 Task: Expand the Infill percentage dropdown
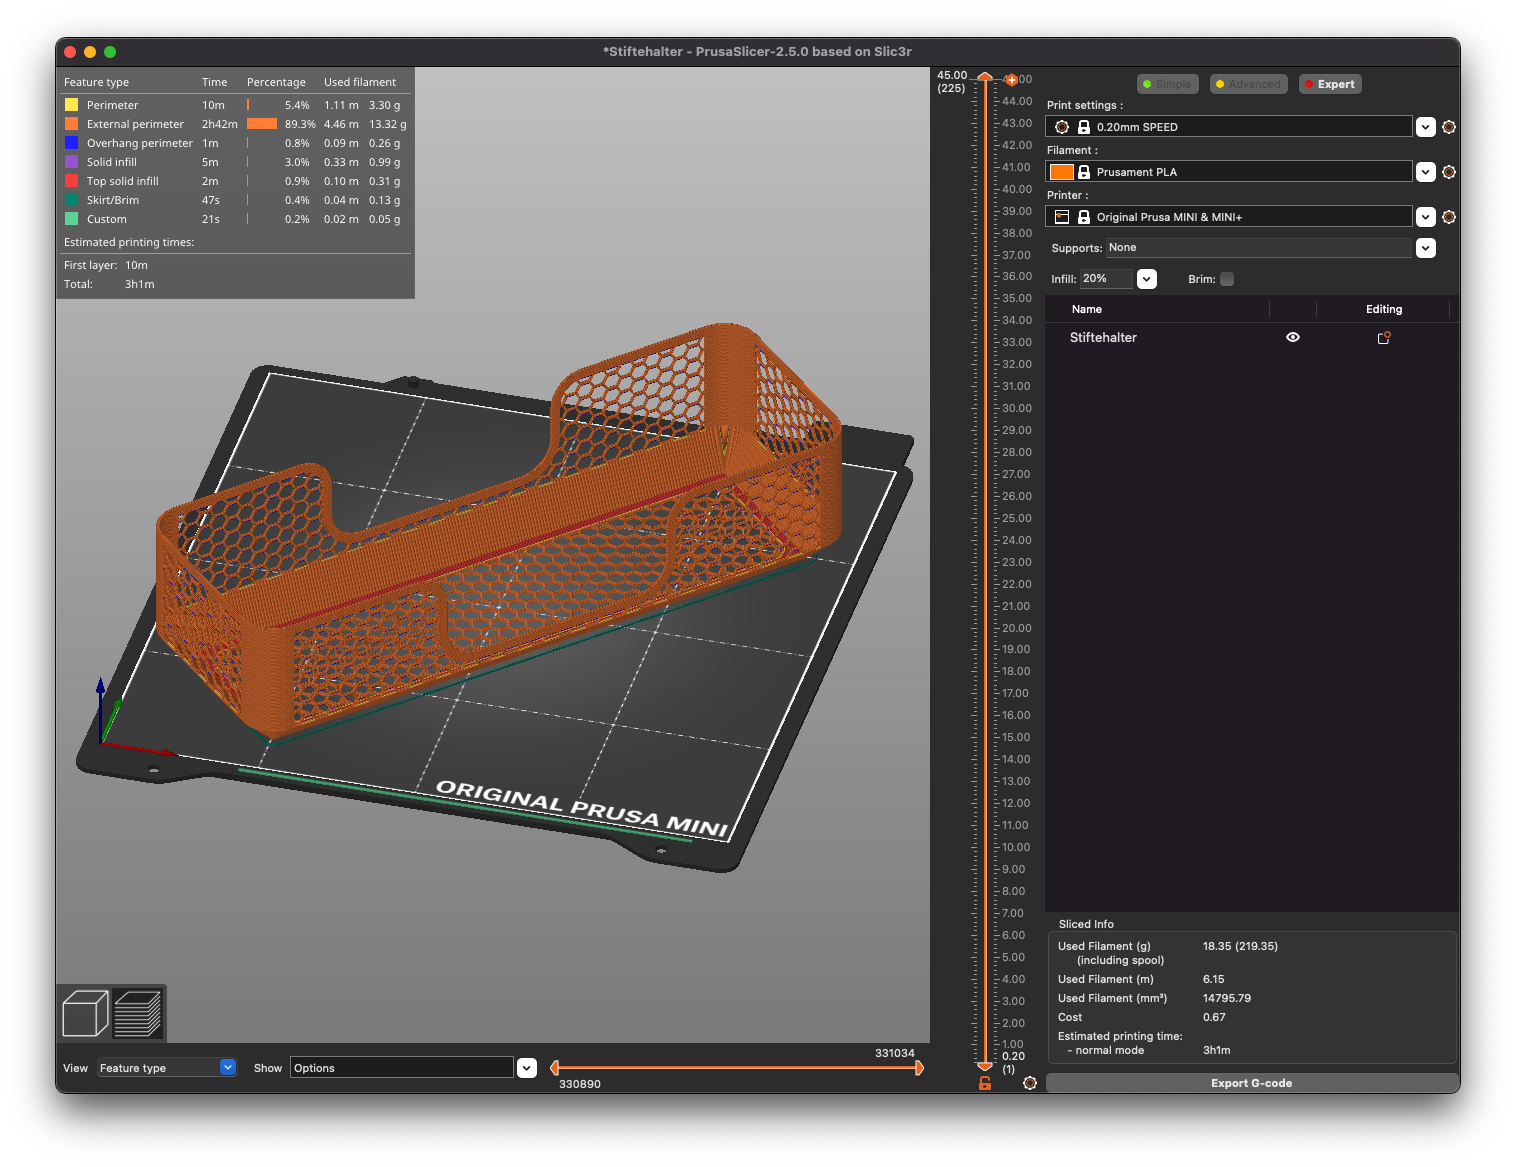coord(1146,279)
